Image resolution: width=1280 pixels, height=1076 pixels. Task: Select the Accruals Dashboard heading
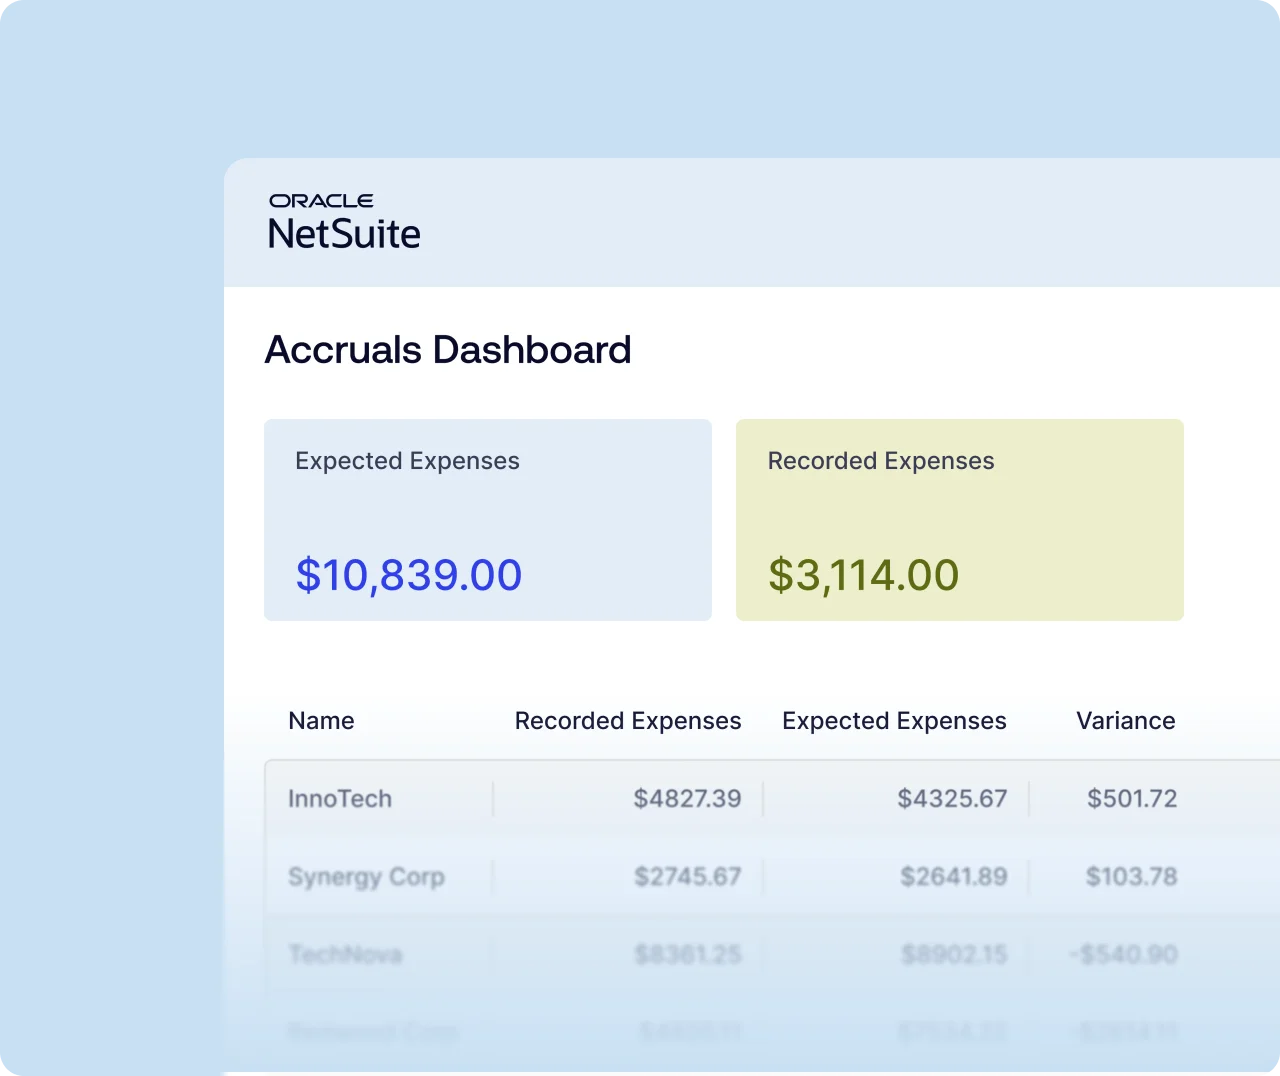click(x=448, y=350)
